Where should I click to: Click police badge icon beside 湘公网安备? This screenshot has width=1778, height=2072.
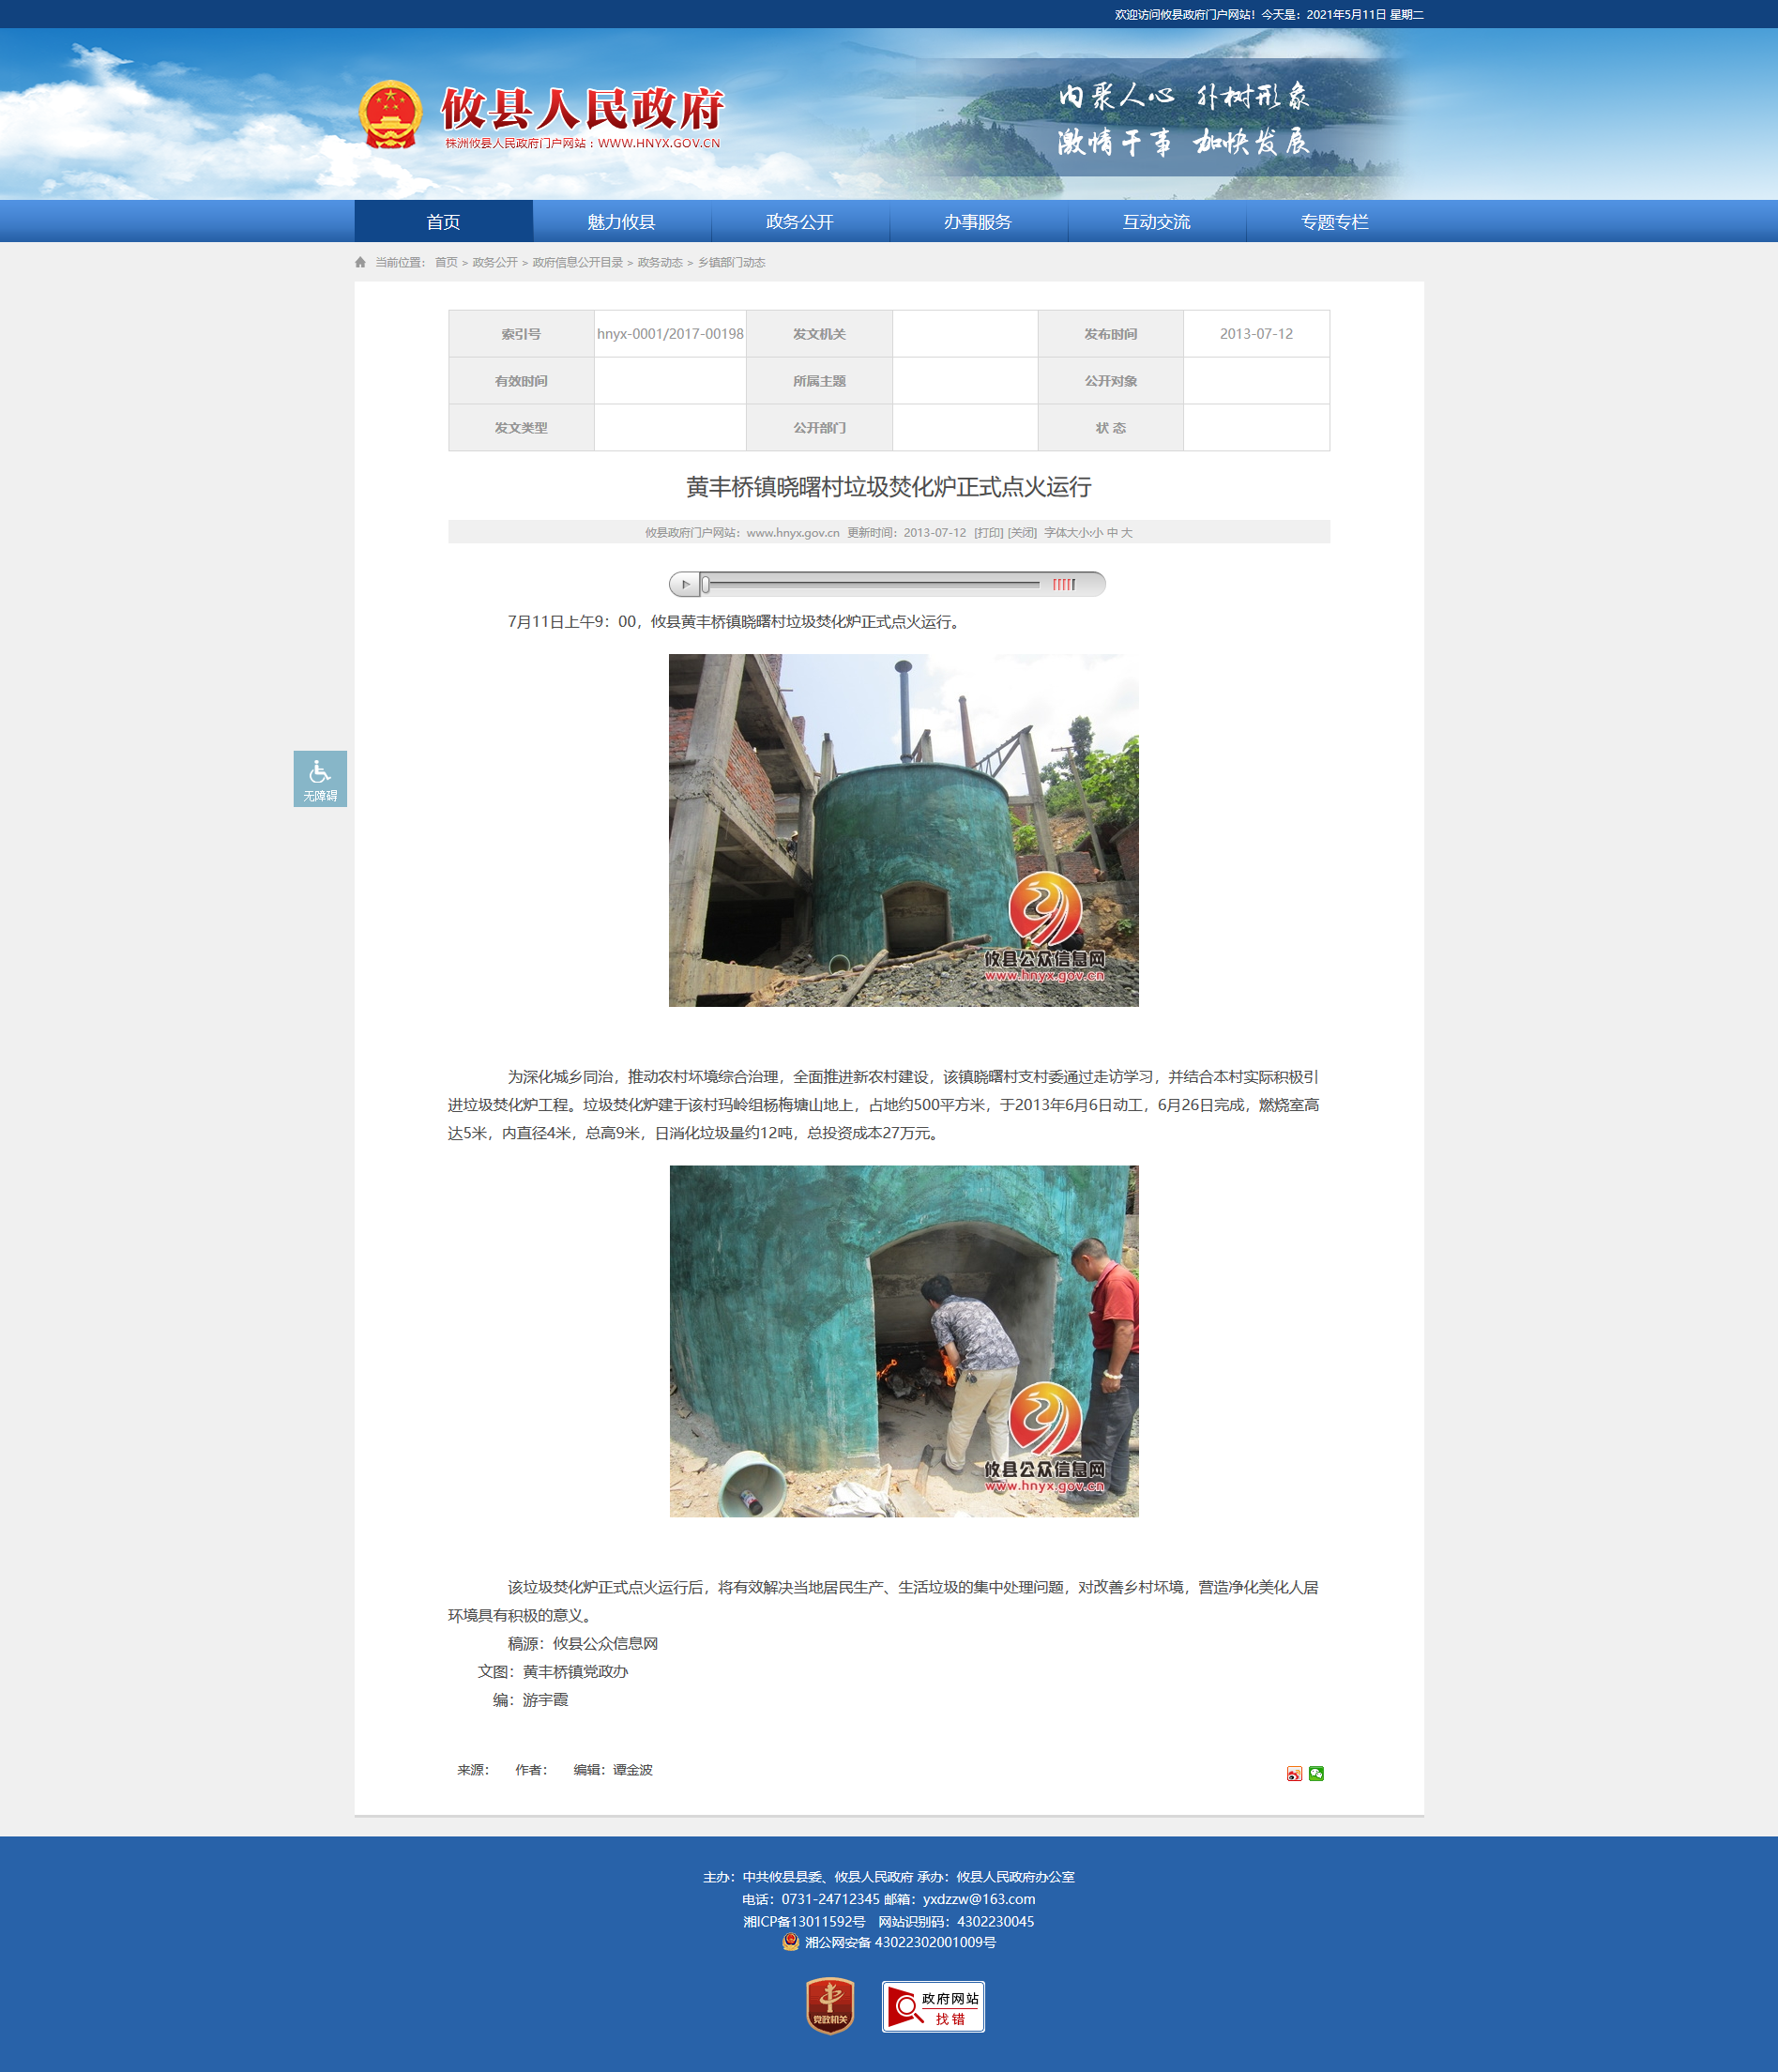(791, 1942)
